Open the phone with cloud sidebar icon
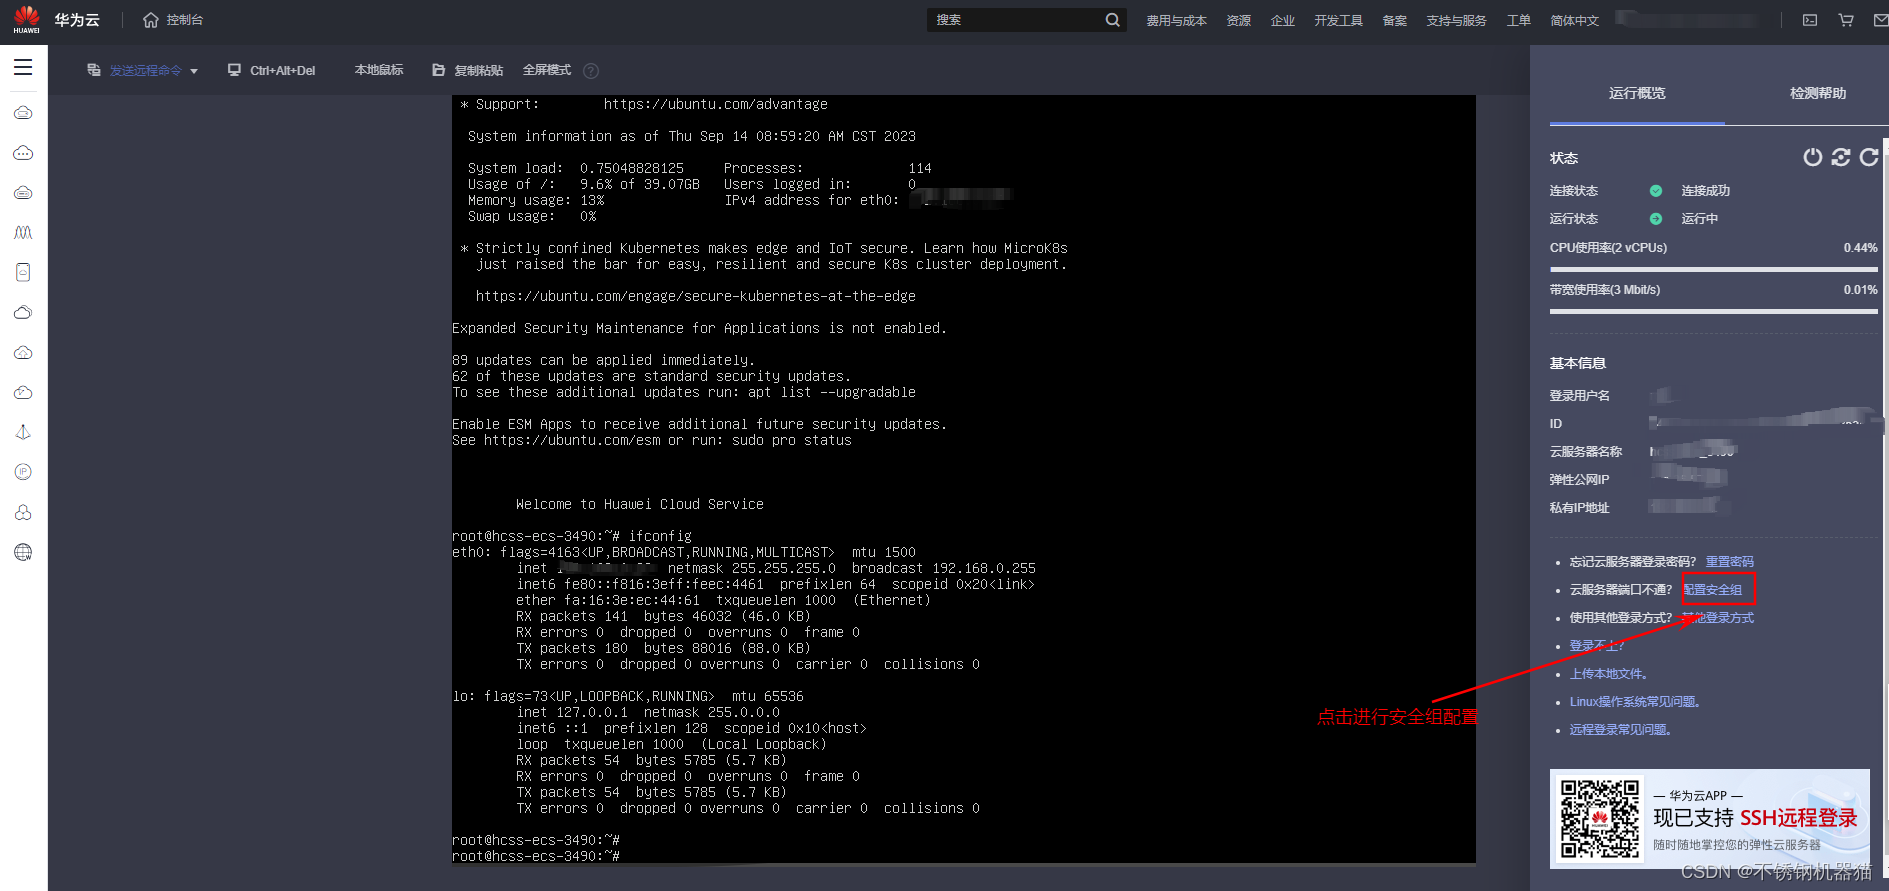Image resolution: width=1889 pixels, height=891 pixels. pyautogui.click(x=23, y=272)
